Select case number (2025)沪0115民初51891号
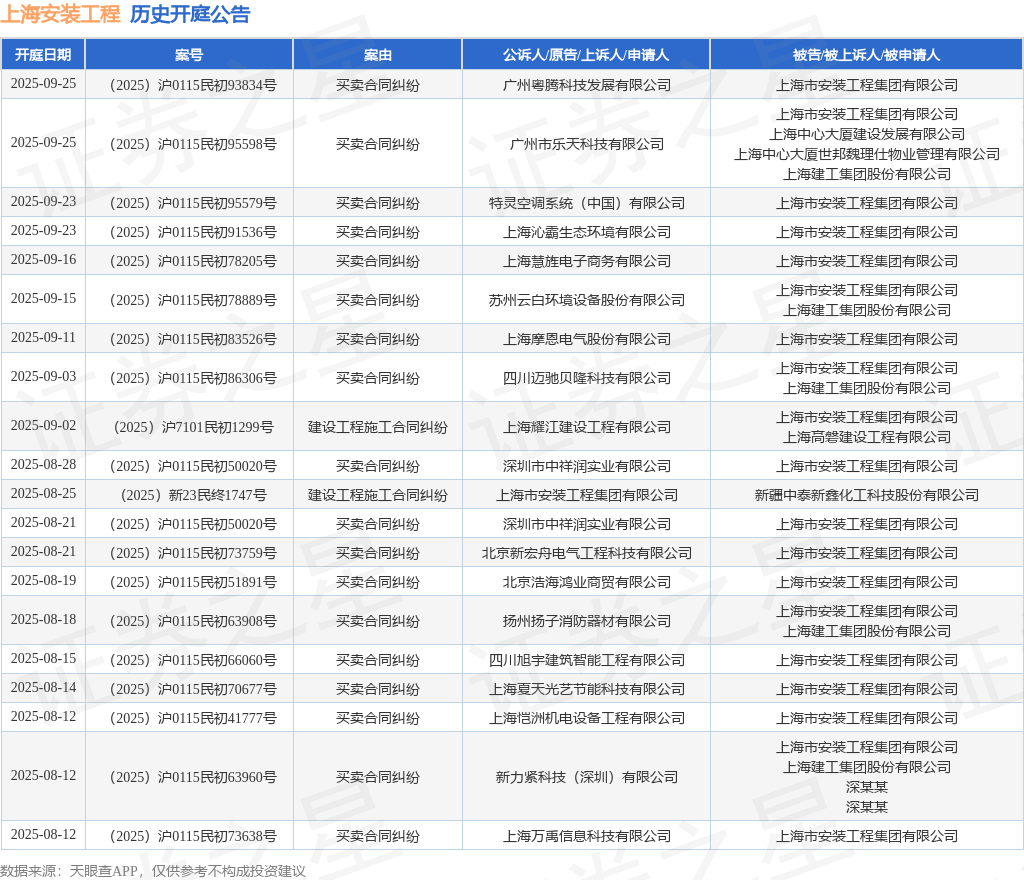This screenshot has width=1024, height=880. point(193,582)
